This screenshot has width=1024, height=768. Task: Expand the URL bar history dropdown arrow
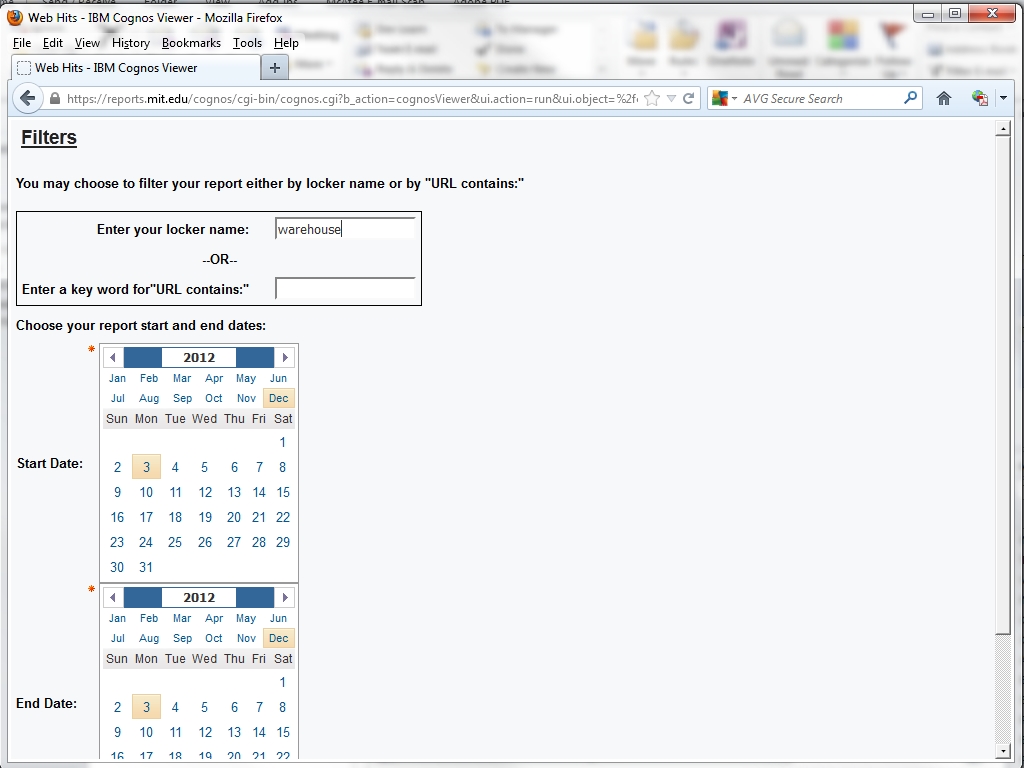tap(671, 98)
